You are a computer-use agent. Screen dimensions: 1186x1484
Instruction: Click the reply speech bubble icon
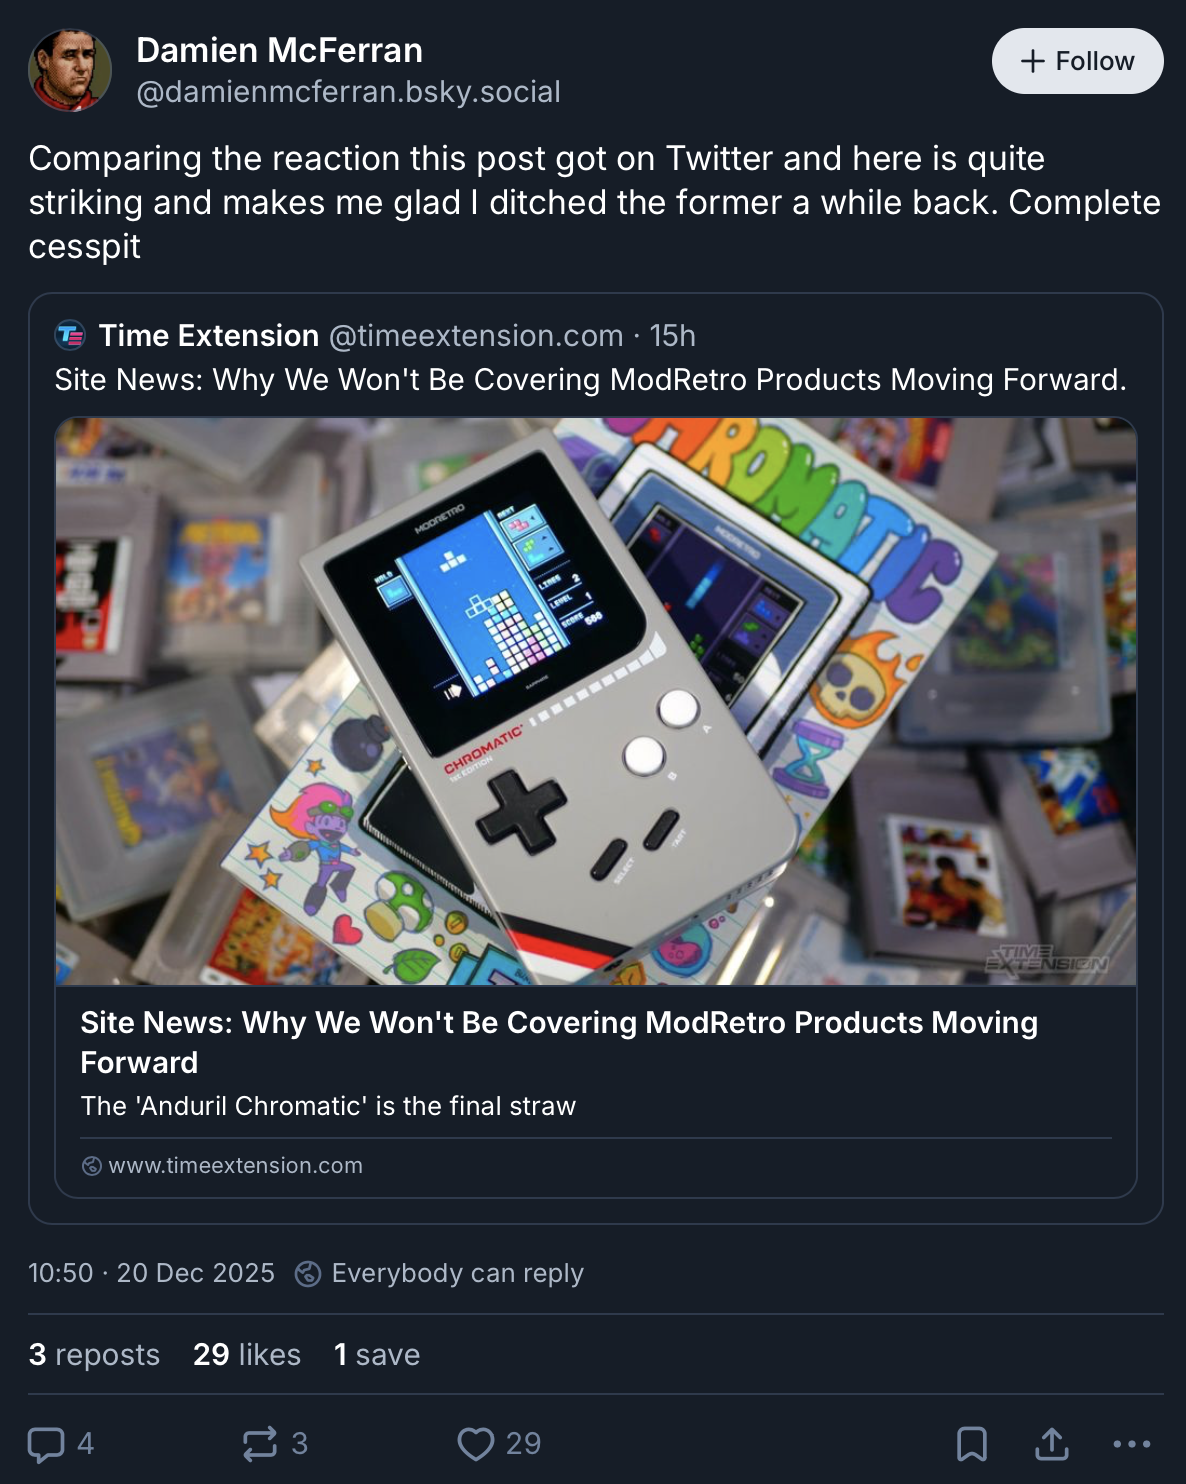(x=46, y=1444)
